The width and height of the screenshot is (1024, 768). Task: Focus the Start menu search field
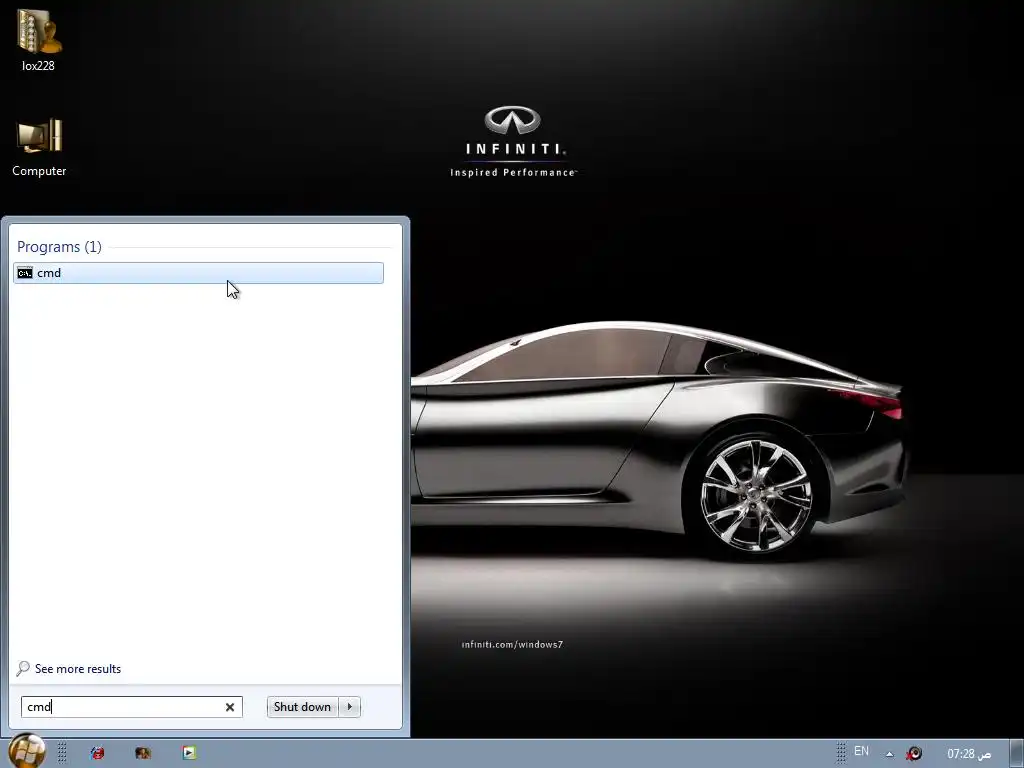pyautogui.click(x=131, y=707)
